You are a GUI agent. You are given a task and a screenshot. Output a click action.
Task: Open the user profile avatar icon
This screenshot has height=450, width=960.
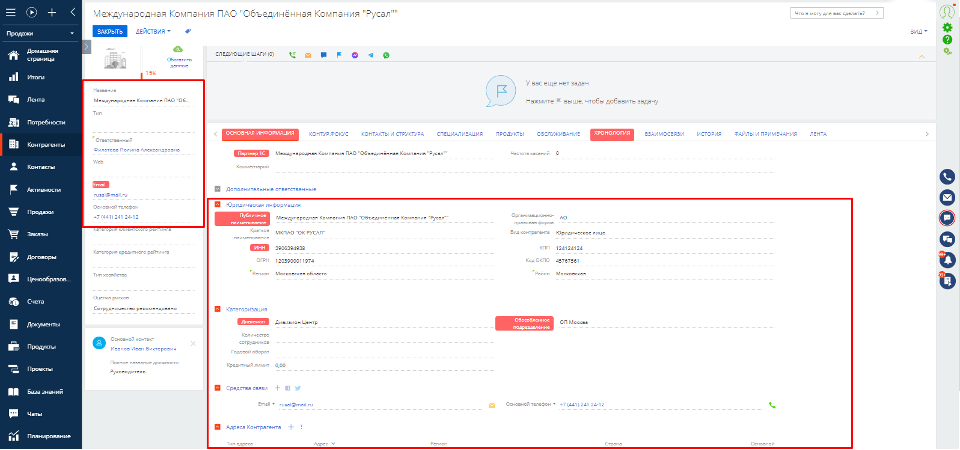pos(947,12)
